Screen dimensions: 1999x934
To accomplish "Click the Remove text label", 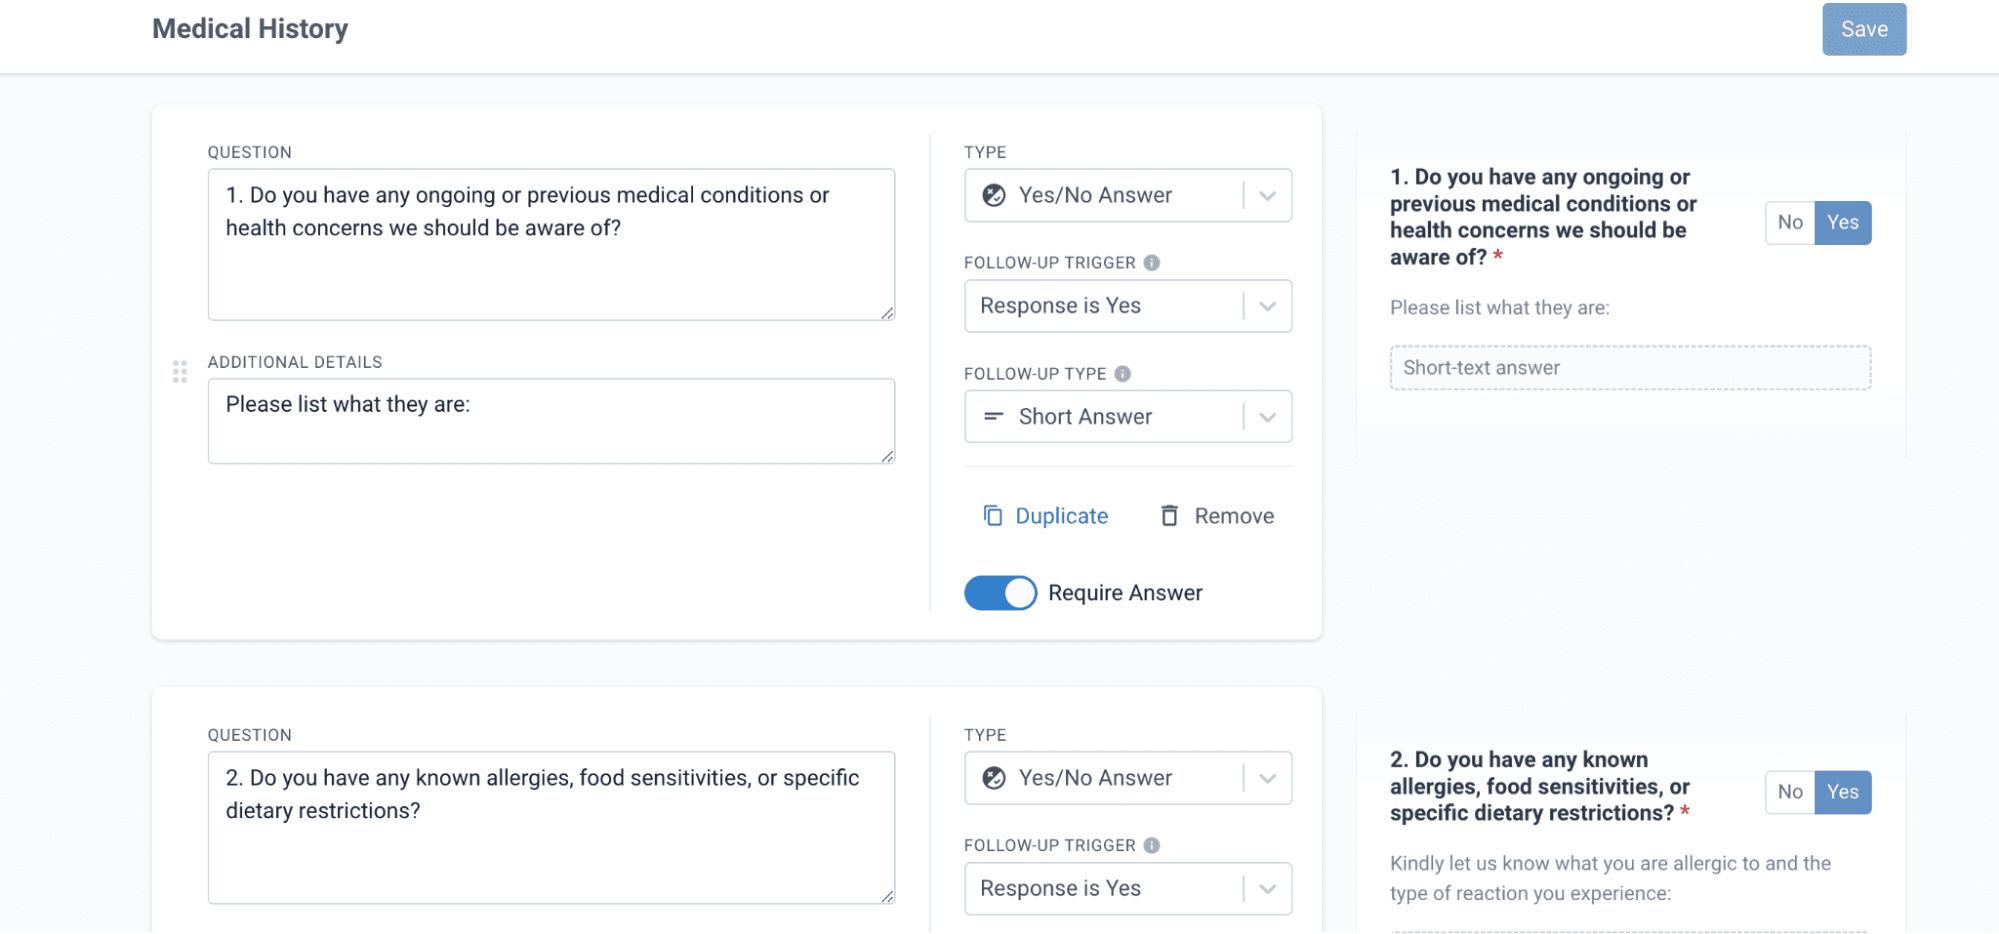I will pyautogui.click(x=1234, y=516).
